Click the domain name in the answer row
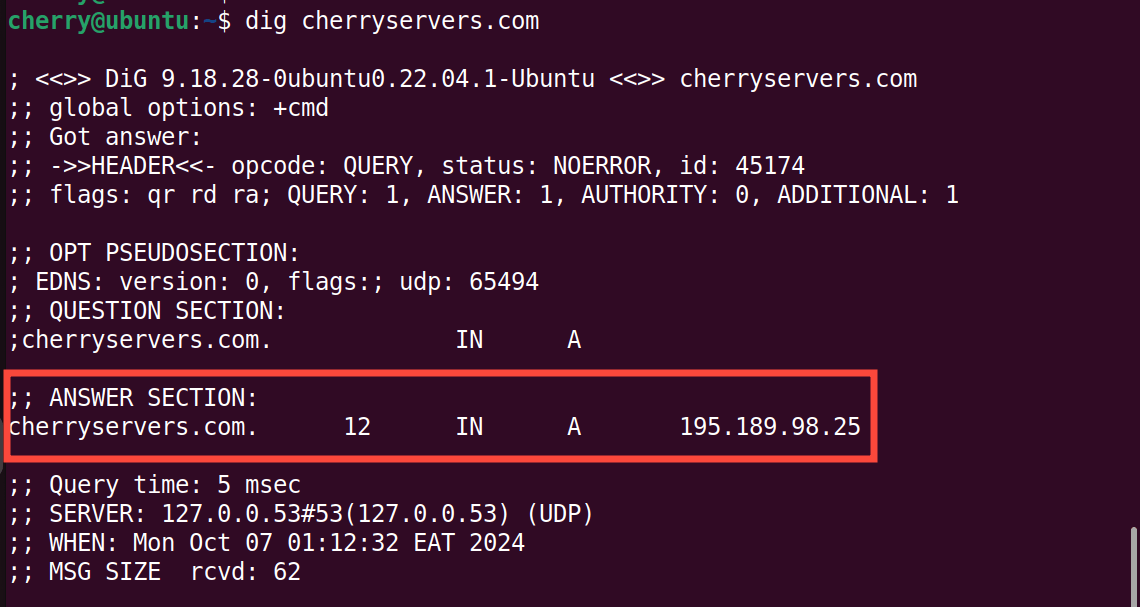The width and height of the screenshot is (1140, 607). click(x=133, y=427)
